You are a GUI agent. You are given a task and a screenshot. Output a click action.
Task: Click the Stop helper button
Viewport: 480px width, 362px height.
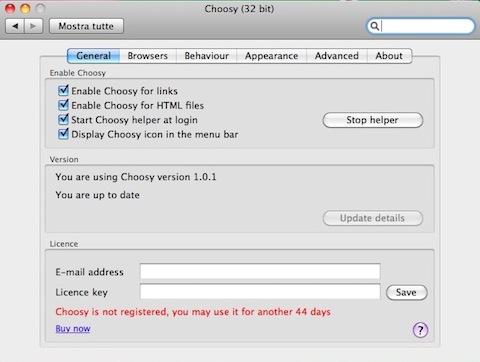coord(373,120)
